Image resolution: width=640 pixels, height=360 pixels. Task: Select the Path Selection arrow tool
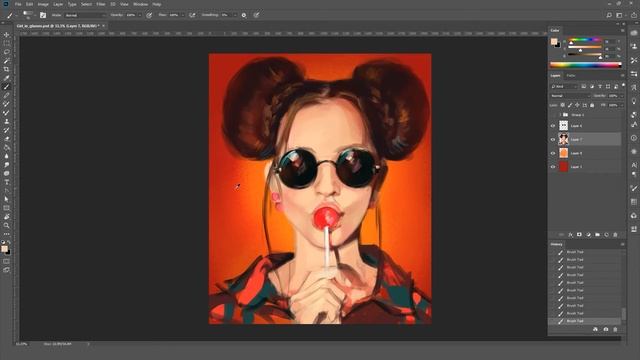(7, 199)
